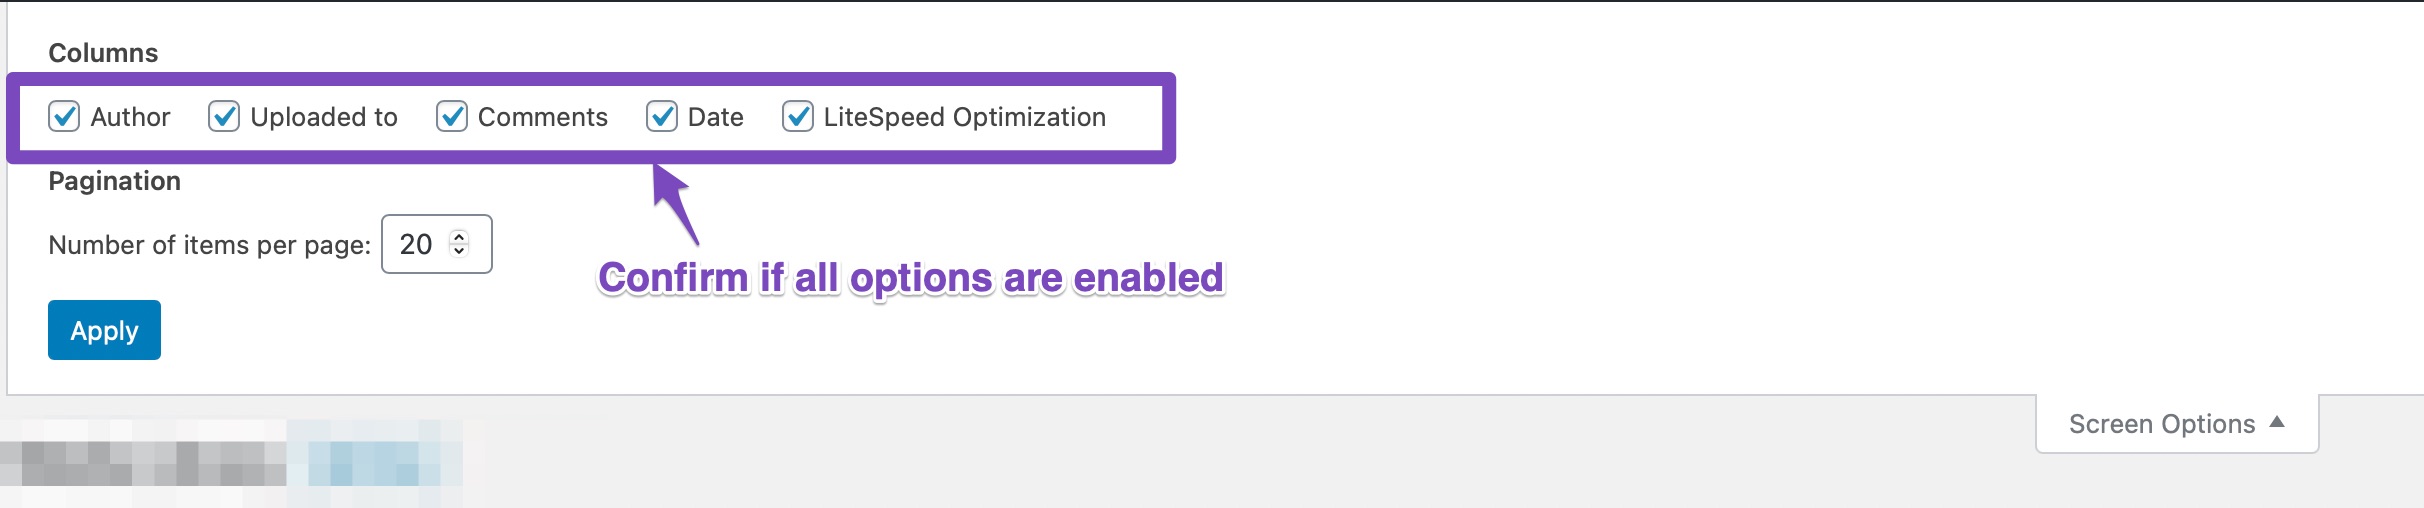Click the LiteSpeed Optimization label text
Screen dimensions: 2424x508
[965, 117]
